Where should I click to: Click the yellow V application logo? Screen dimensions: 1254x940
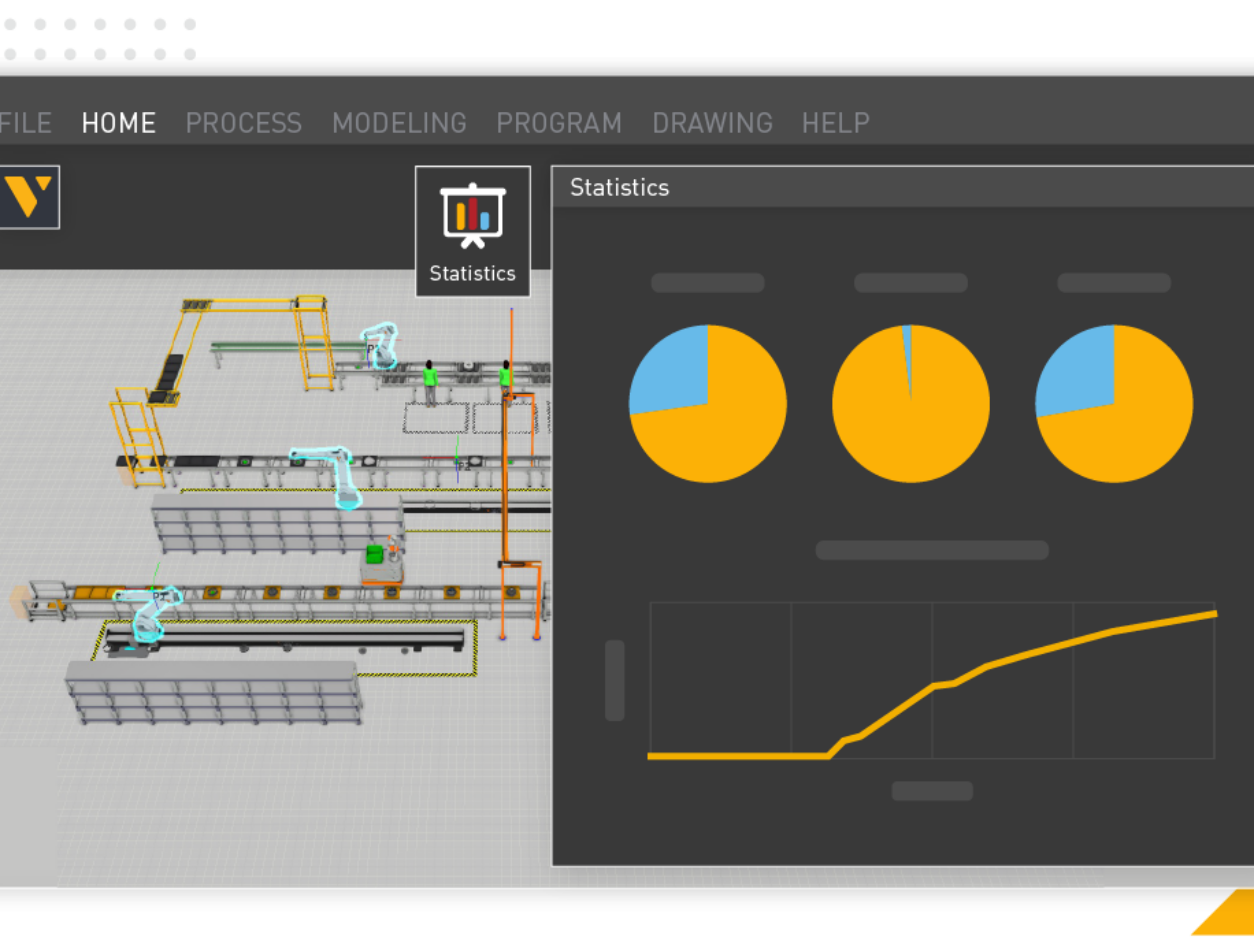[28, 197]
